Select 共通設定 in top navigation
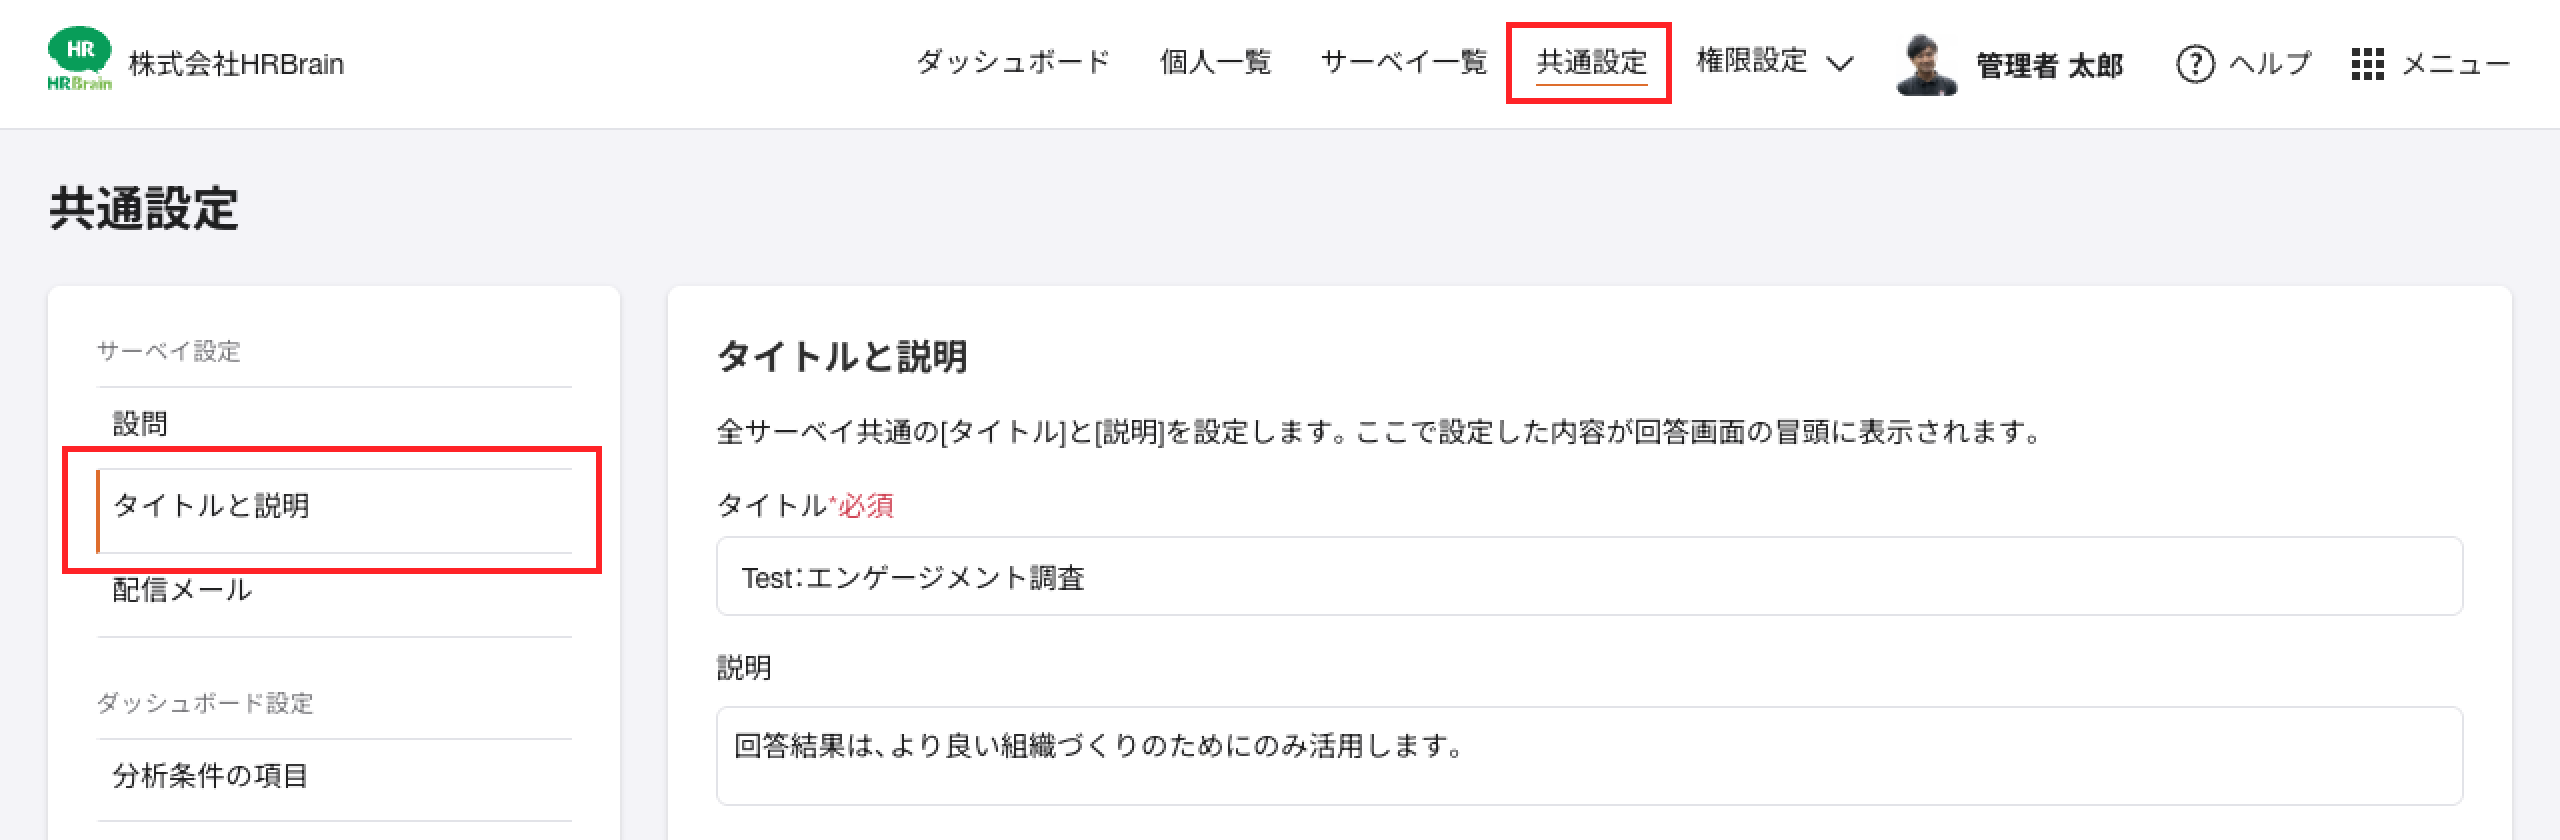The image size is (2560, 840). pyautogui.click(x=1591, y=62)
